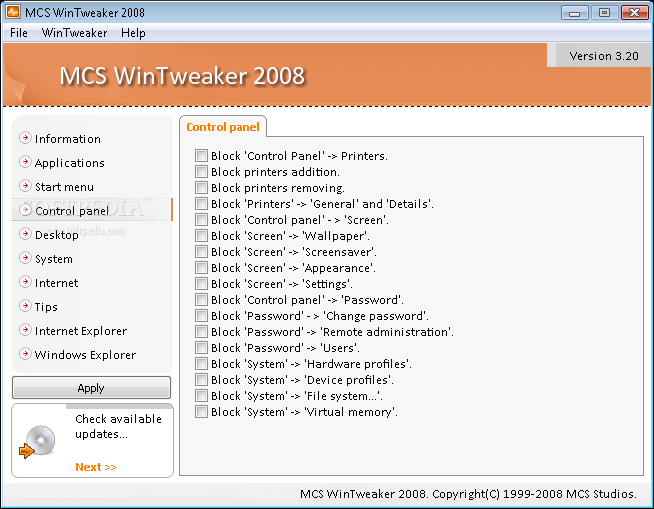654x509 pixels.
Task: Check Block 'System' -> 'File system...'
Action: tap(201, 396)
